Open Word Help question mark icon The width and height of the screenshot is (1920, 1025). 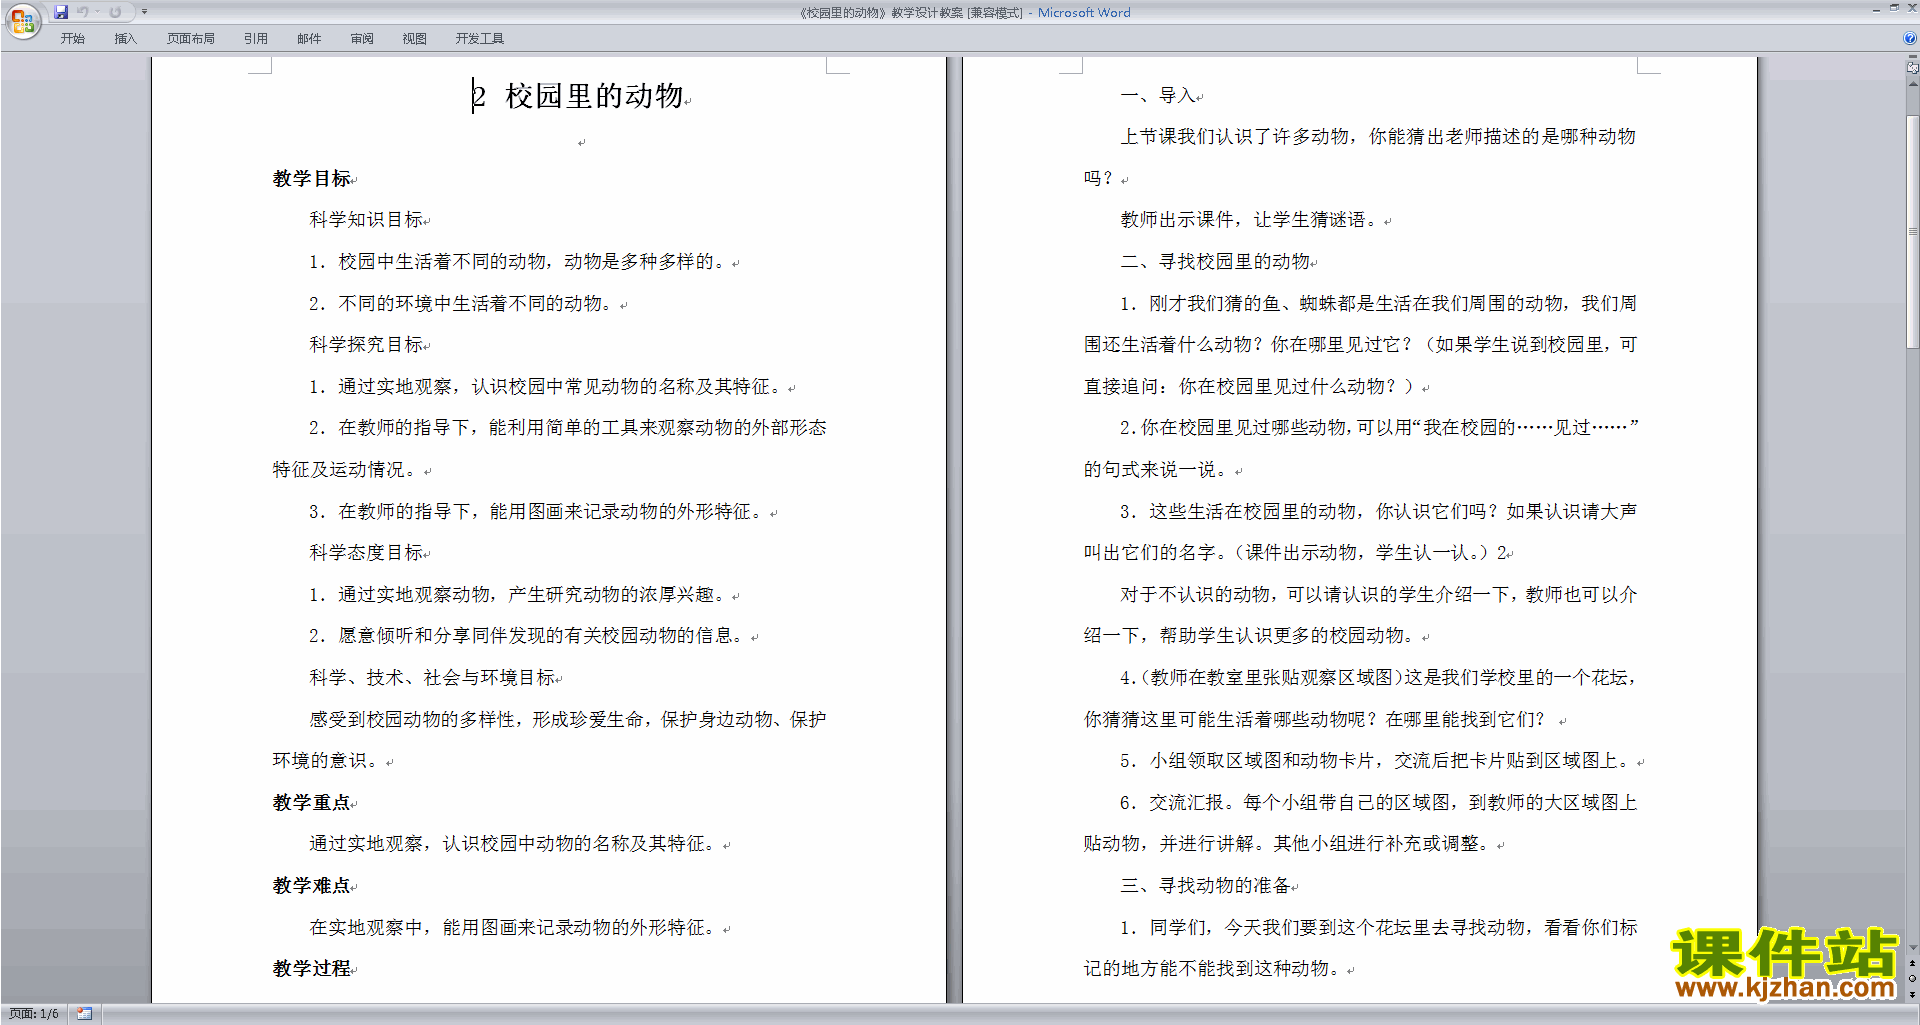click(x=1910, y=38)
